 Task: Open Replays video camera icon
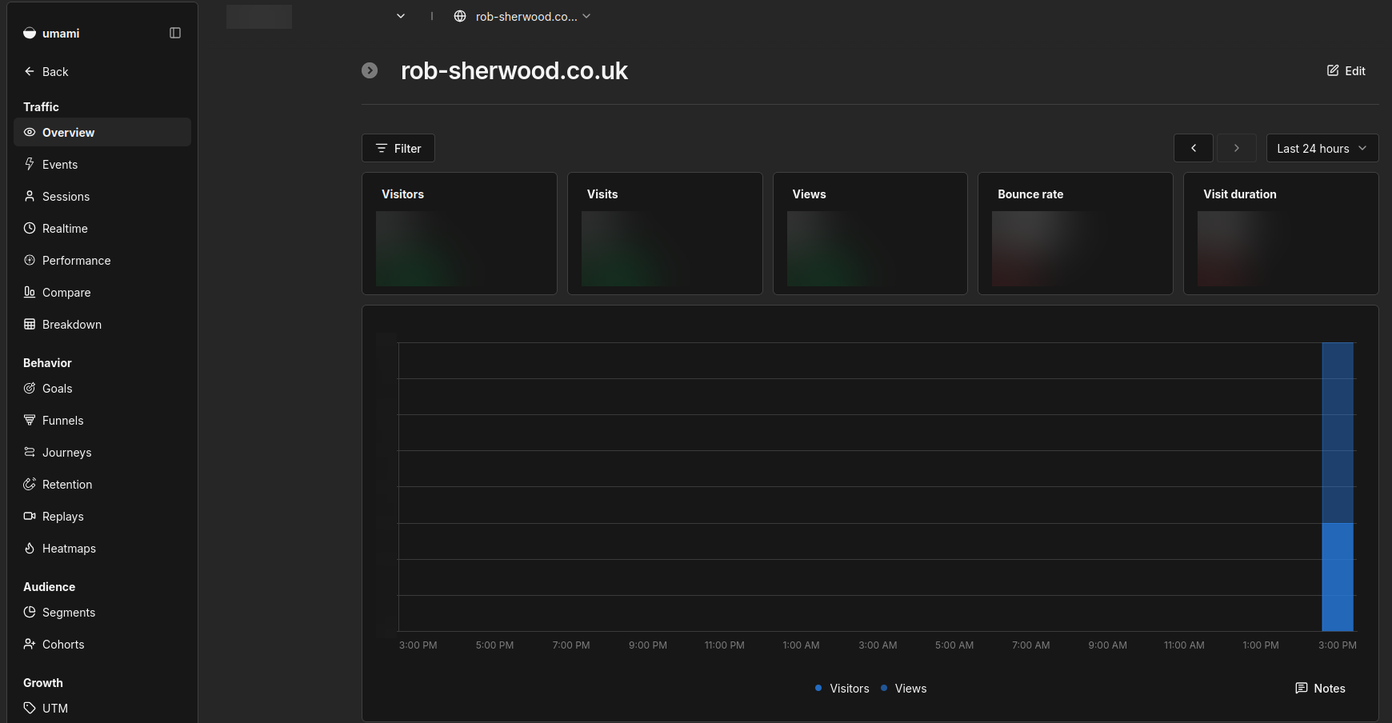30,516
